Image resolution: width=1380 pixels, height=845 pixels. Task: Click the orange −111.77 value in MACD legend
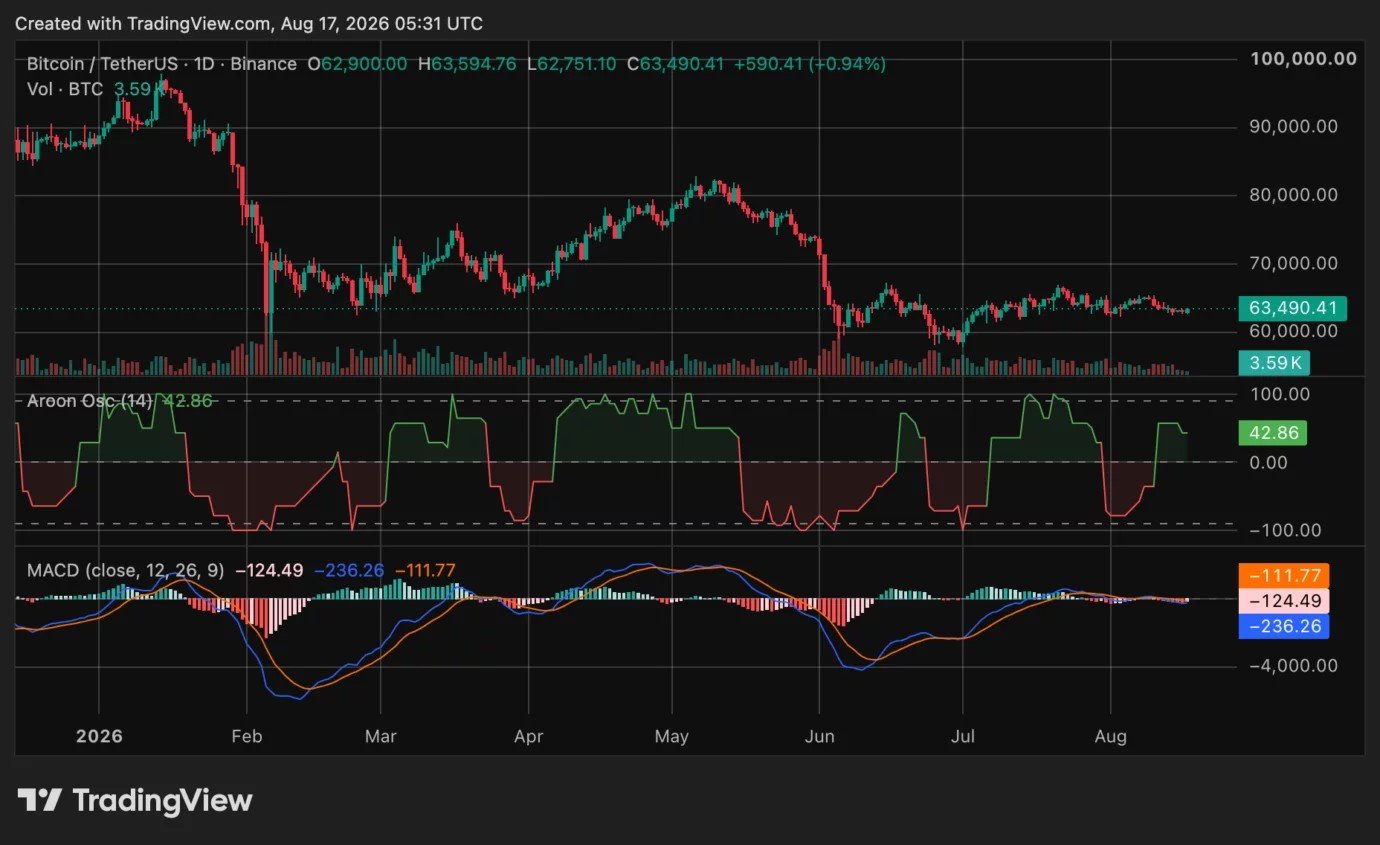(426, 571)
